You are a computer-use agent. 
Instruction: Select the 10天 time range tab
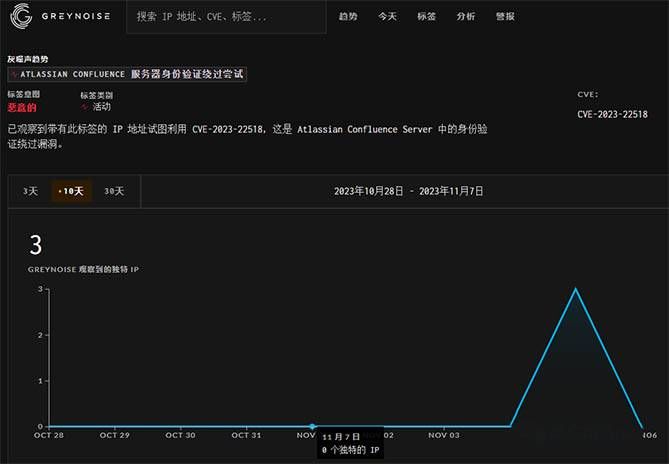pyautogui.click(x=71, y=191)
